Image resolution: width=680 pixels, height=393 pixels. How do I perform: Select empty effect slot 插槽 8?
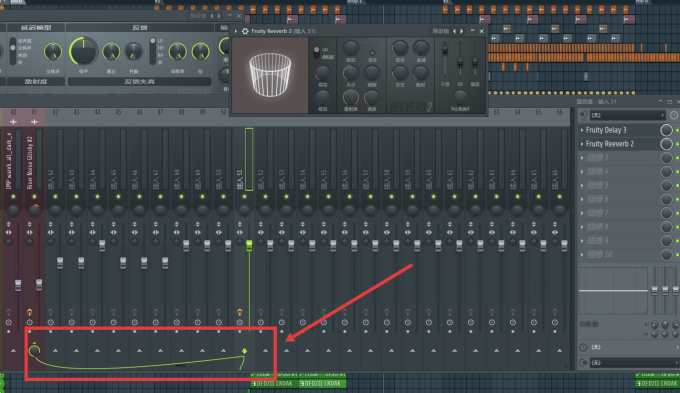[598, 227]
